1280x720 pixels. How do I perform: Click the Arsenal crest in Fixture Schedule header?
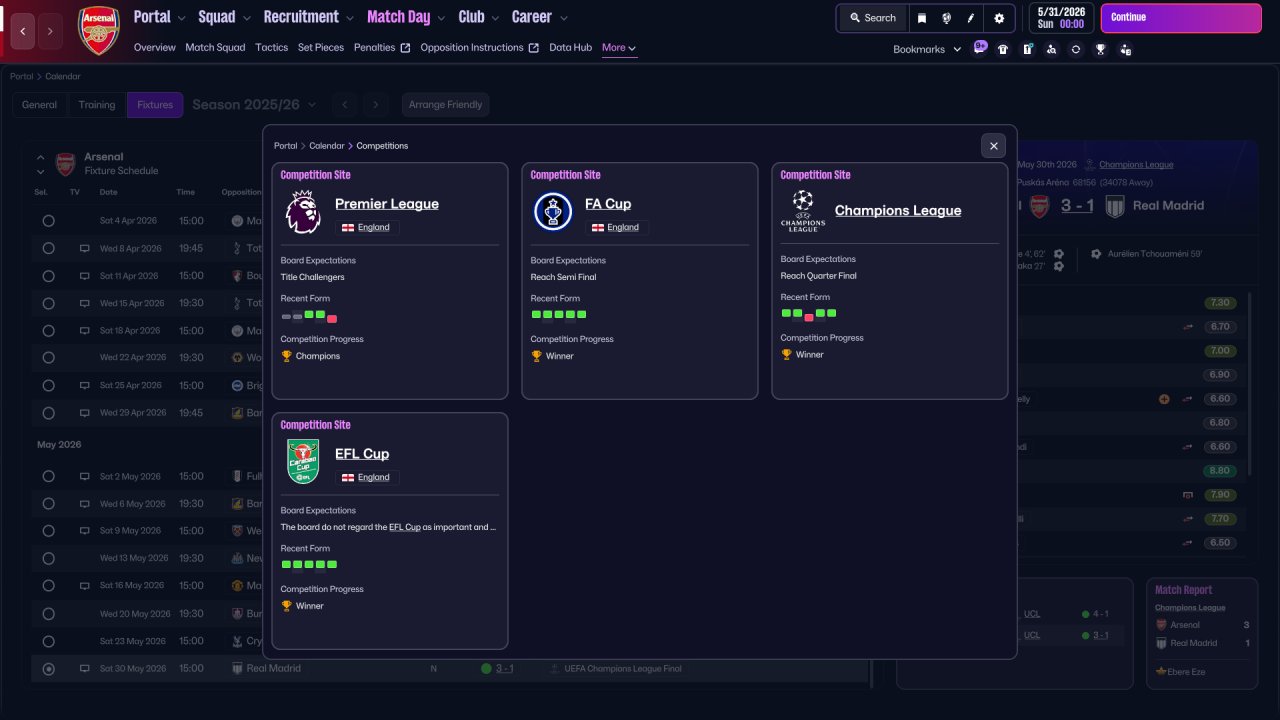(65, 164)
